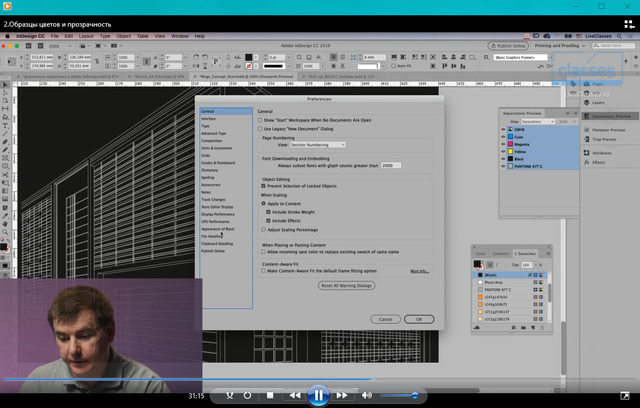Open the Effects panel
The width and height of the screenshot is (640, 408).
(600, 161)
